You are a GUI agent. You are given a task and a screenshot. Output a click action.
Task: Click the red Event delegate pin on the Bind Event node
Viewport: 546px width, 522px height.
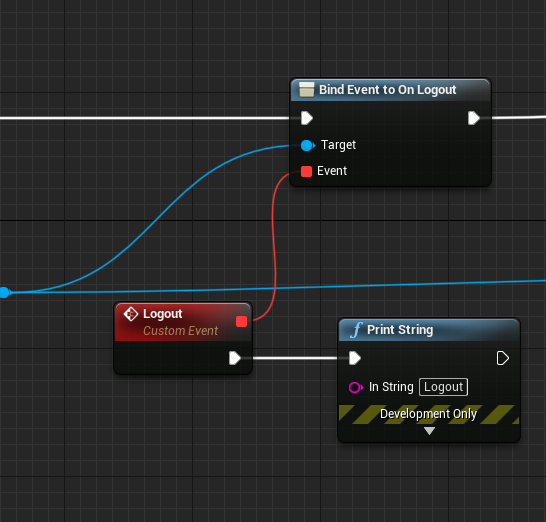point(306,171)
